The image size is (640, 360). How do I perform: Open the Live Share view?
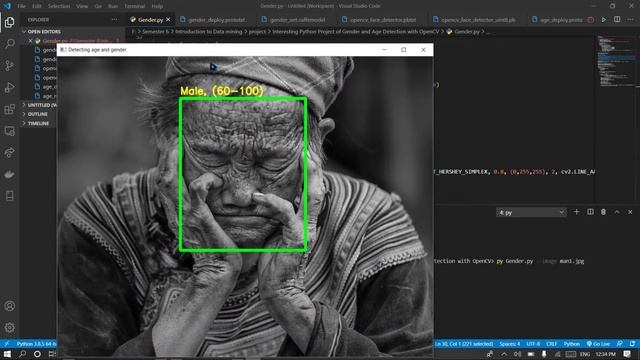[9, 153]
